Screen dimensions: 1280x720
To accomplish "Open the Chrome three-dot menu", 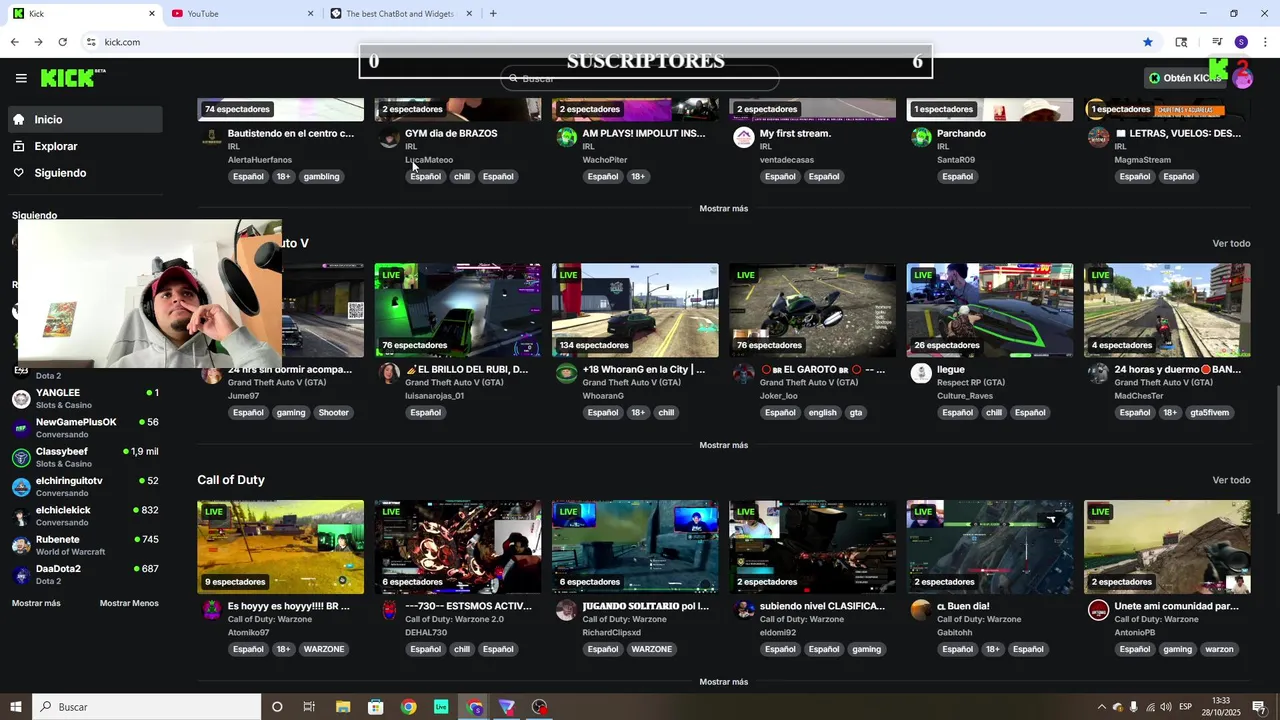I will [x=1265, y=42].
